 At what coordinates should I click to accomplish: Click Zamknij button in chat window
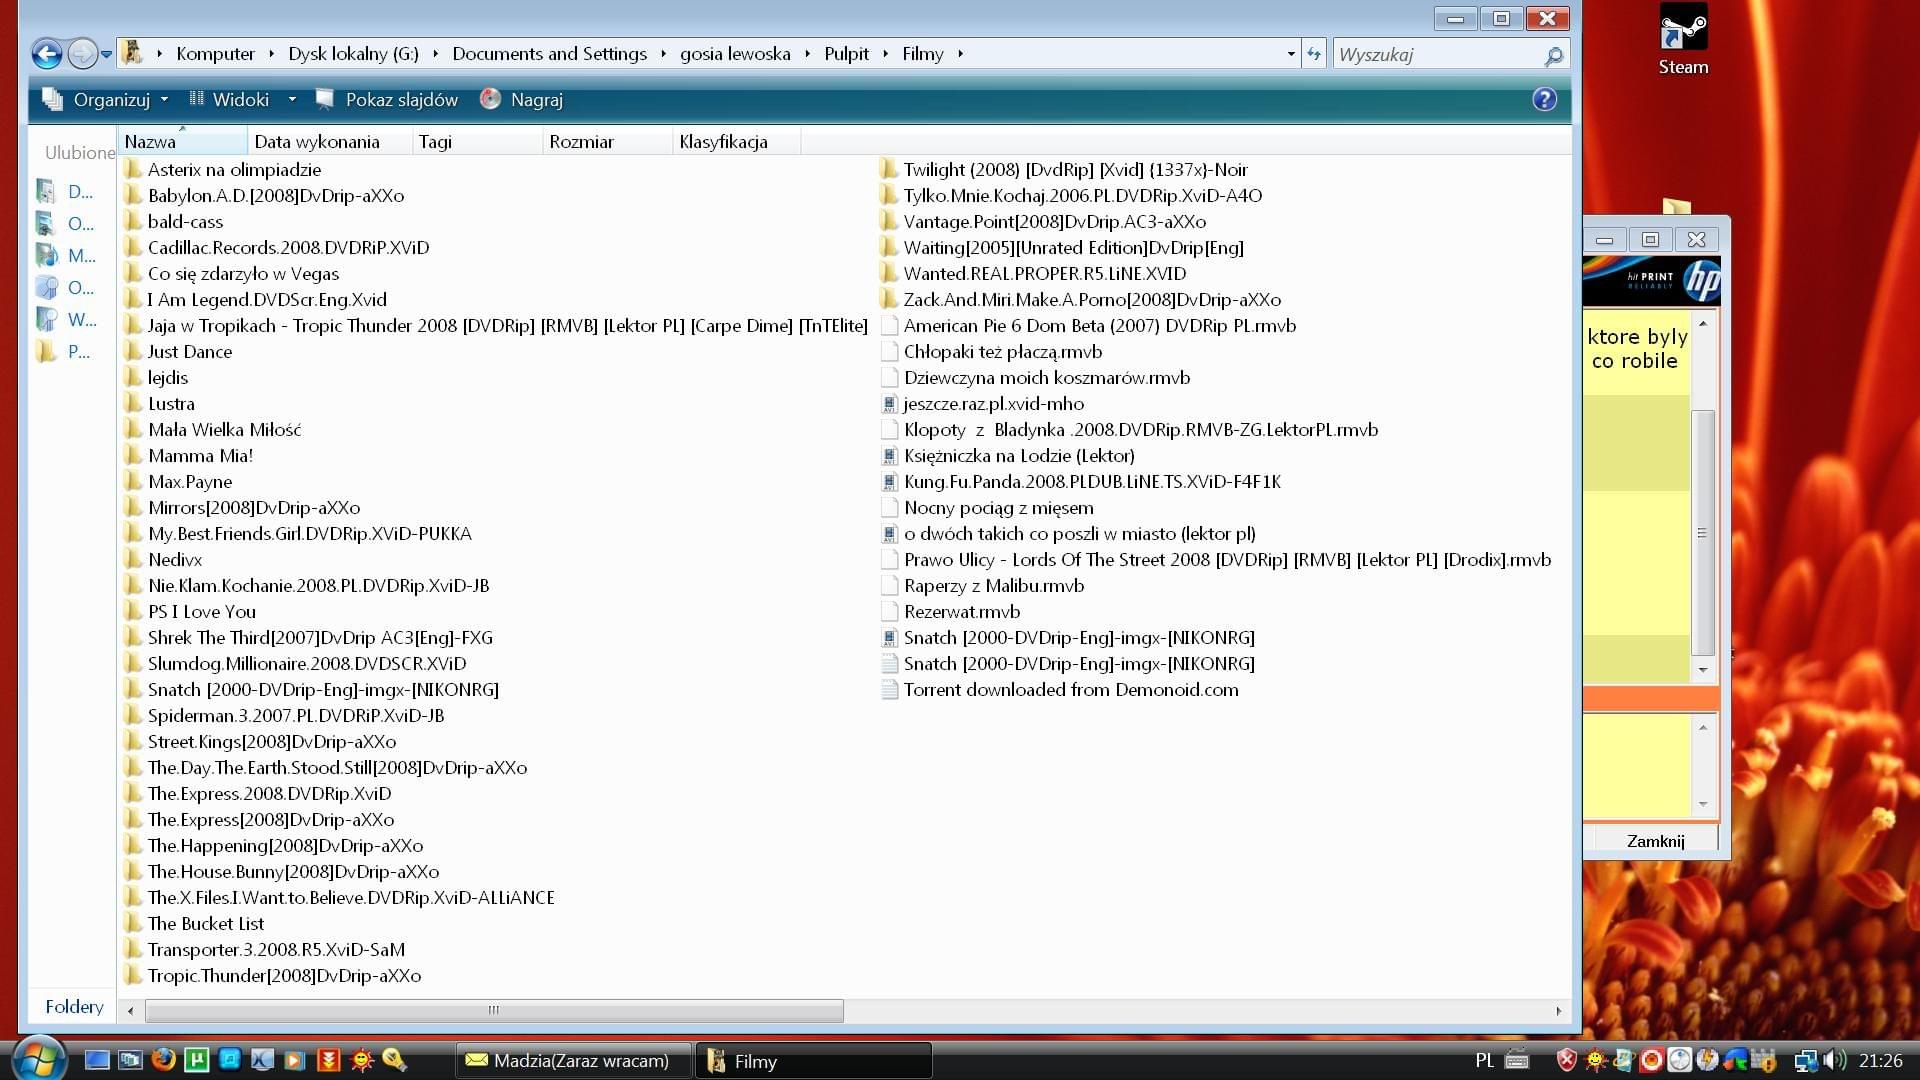pyautogui.click(x=1656, y=841)
